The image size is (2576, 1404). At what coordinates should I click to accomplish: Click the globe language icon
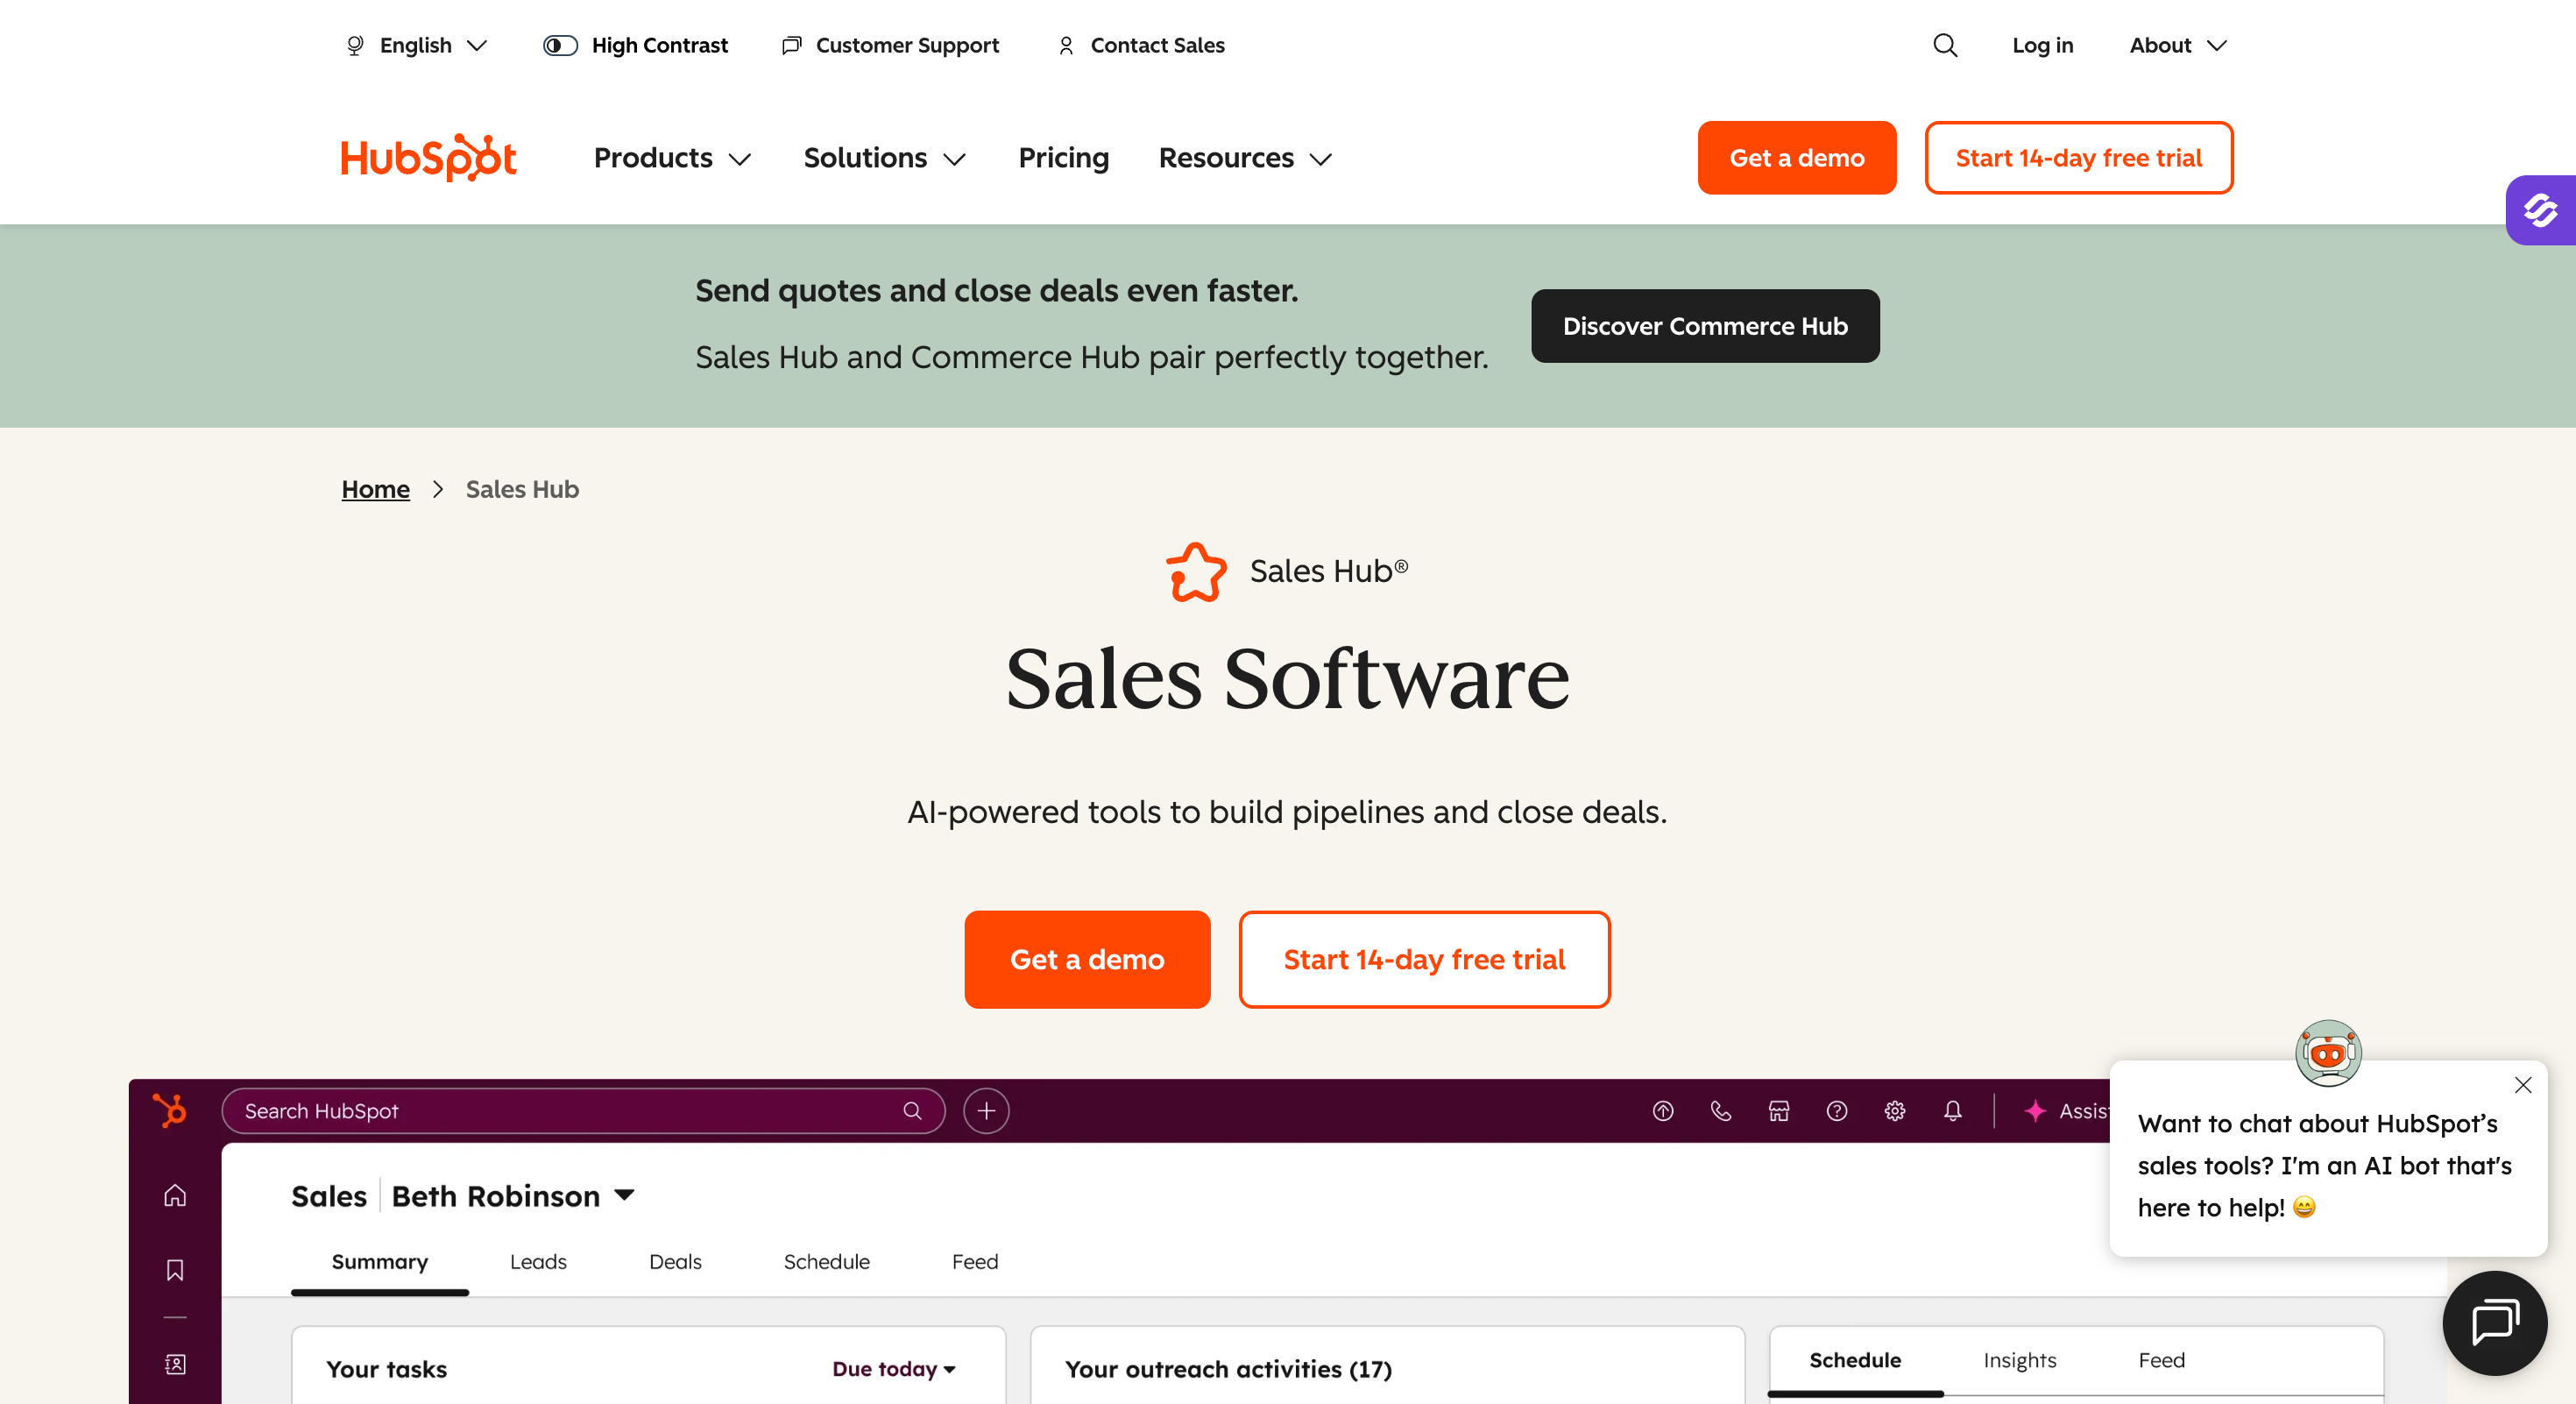355,45
